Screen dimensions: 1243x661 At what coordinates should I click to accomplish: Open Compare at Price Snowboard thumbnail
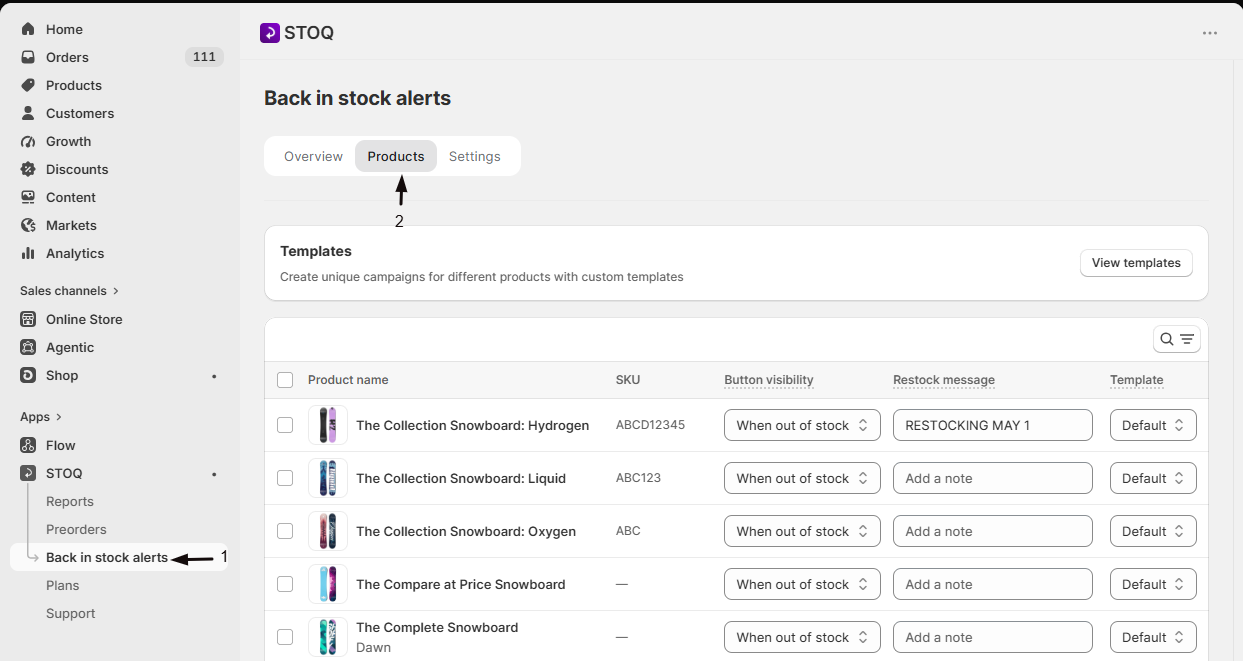click(x=328, y=584)
